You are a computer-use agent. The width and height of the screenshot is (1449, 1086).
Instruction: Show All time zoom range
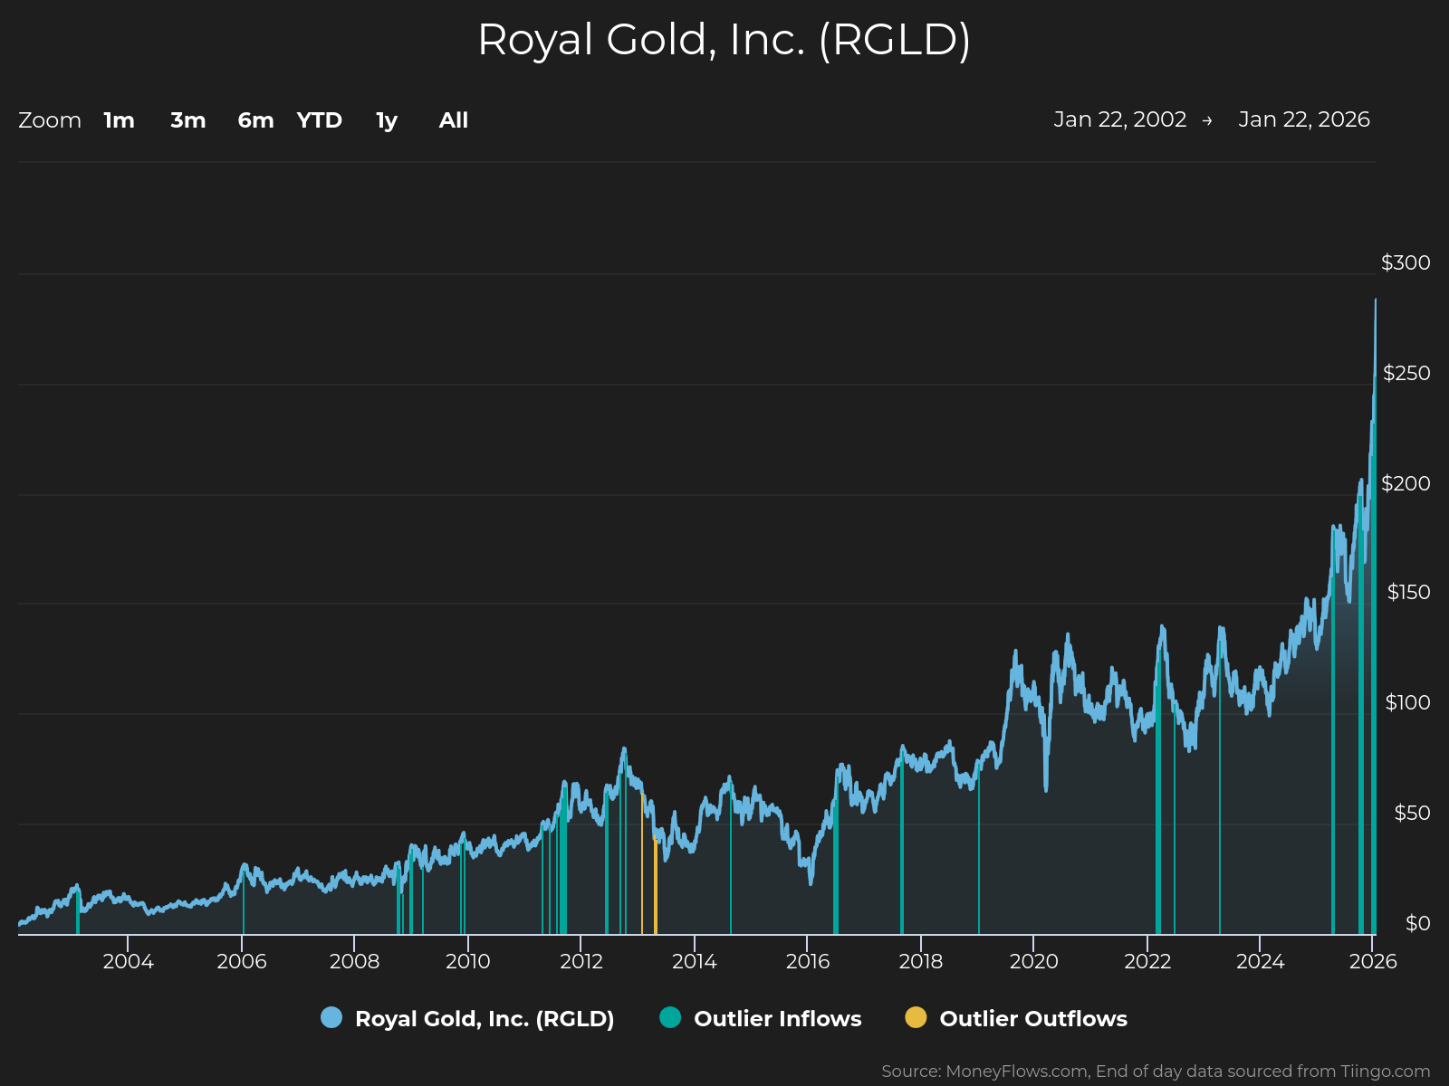[454, 120]
